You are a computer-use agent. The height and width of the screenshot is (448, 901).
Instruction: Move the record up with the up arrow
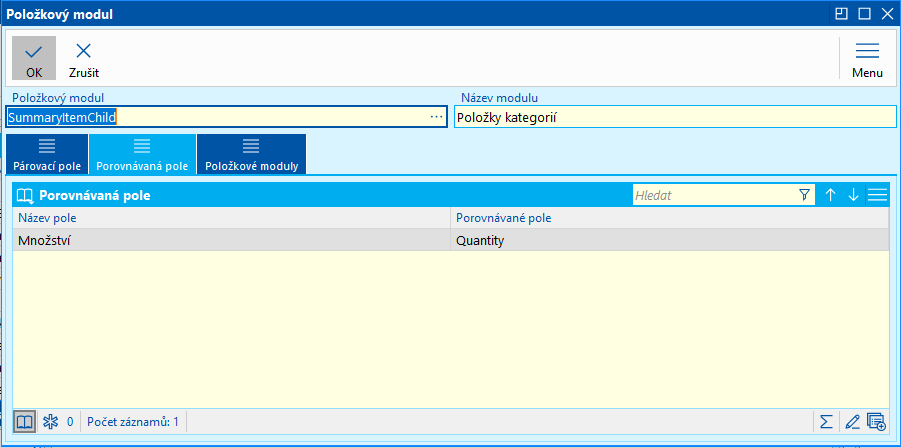[830, 195]
